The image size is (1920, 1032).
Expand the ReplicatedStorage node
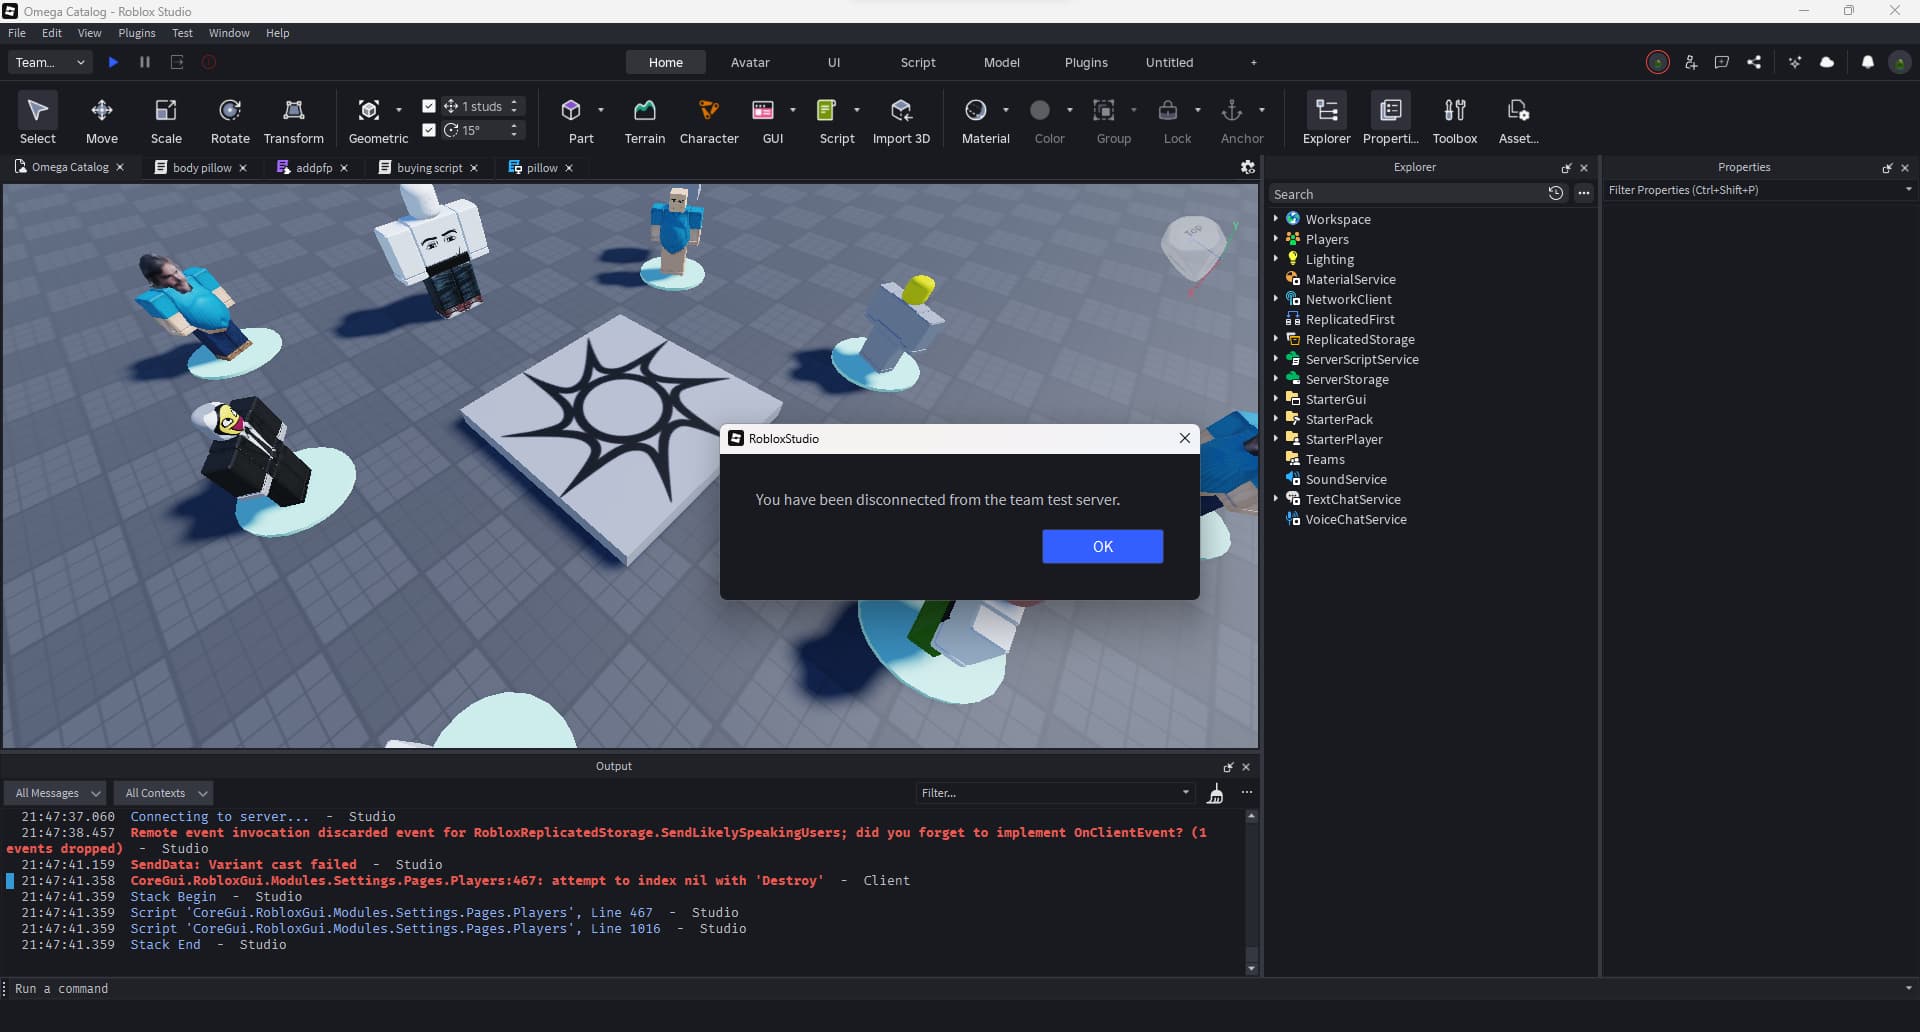pyautogui.click(x=1276, y=338)
